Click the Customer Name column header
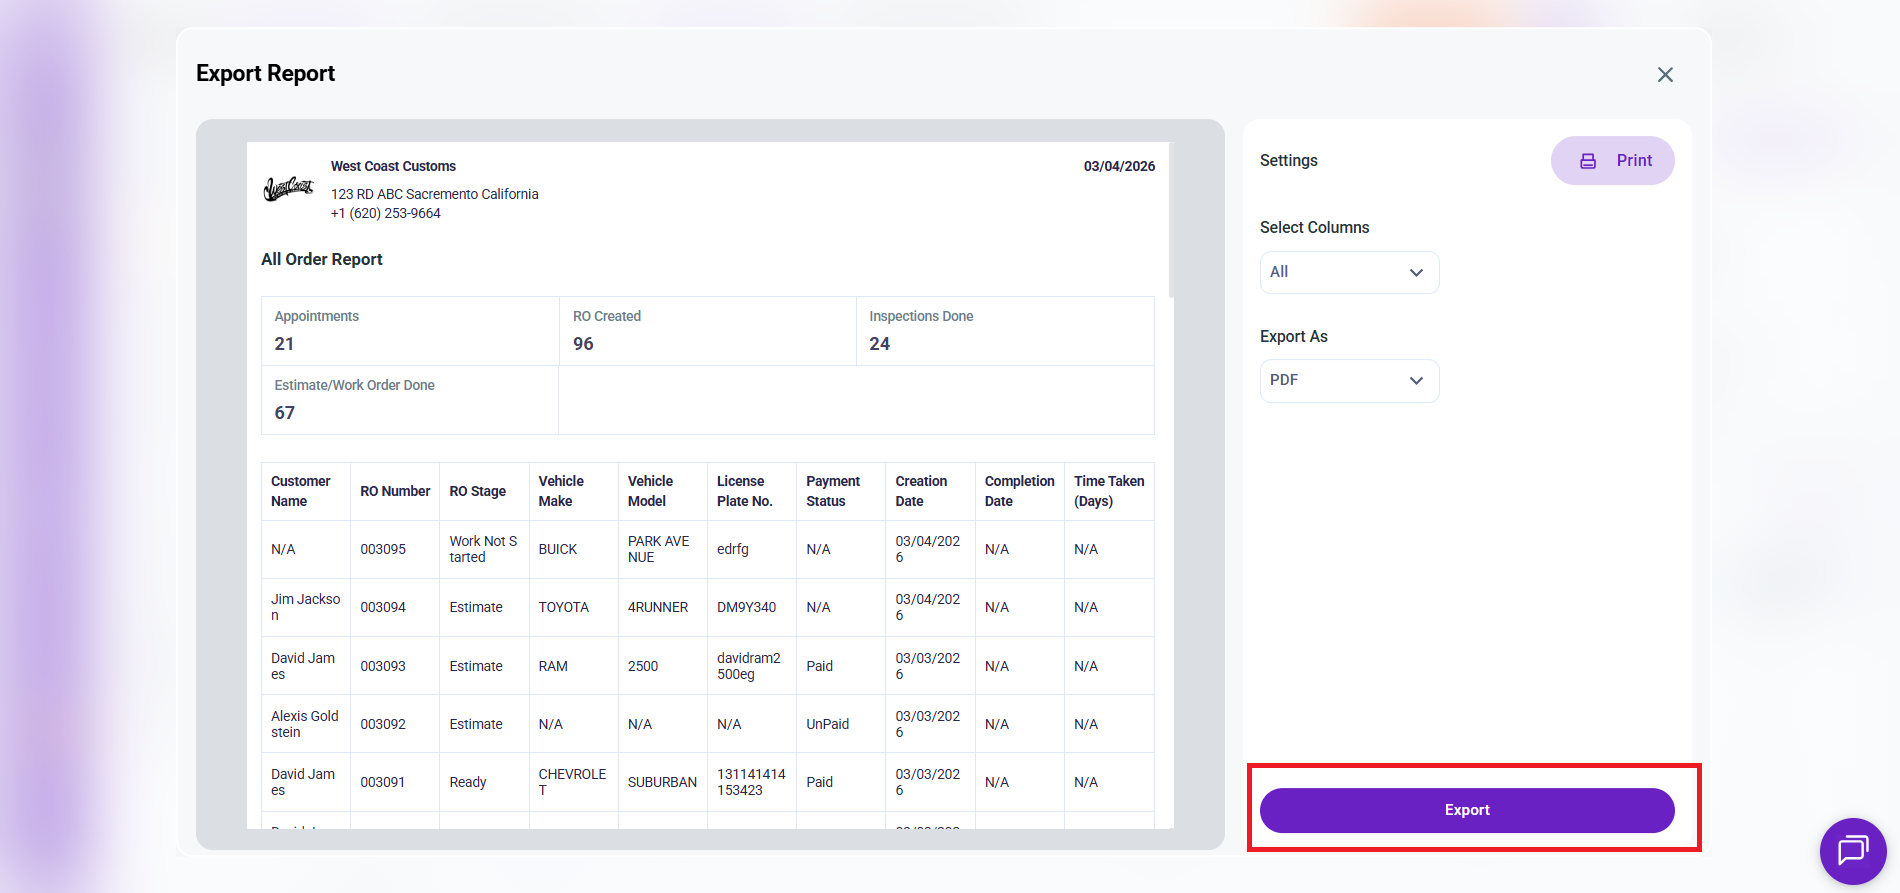The width and height of the screenshot is (1900, 893). click(x=301, y=491)
